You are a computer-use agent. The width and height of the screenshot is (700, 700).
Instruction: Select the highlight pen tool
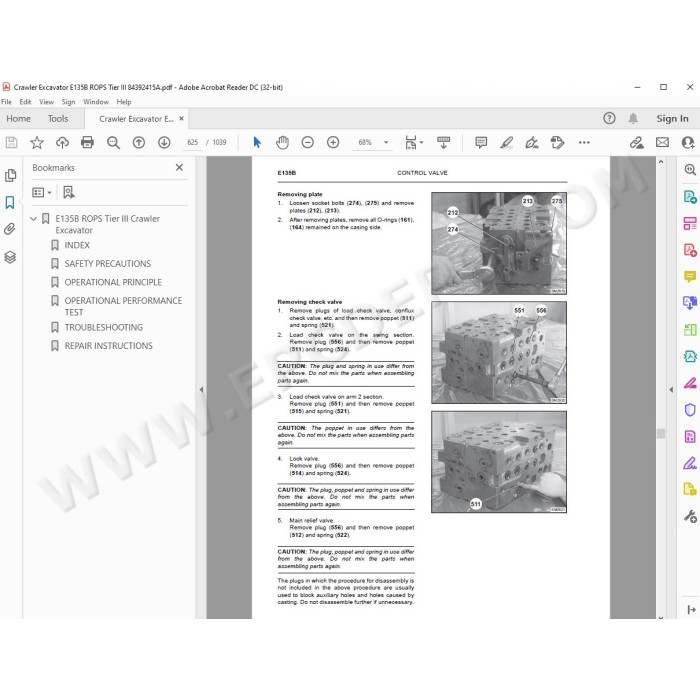click(506, 142)
